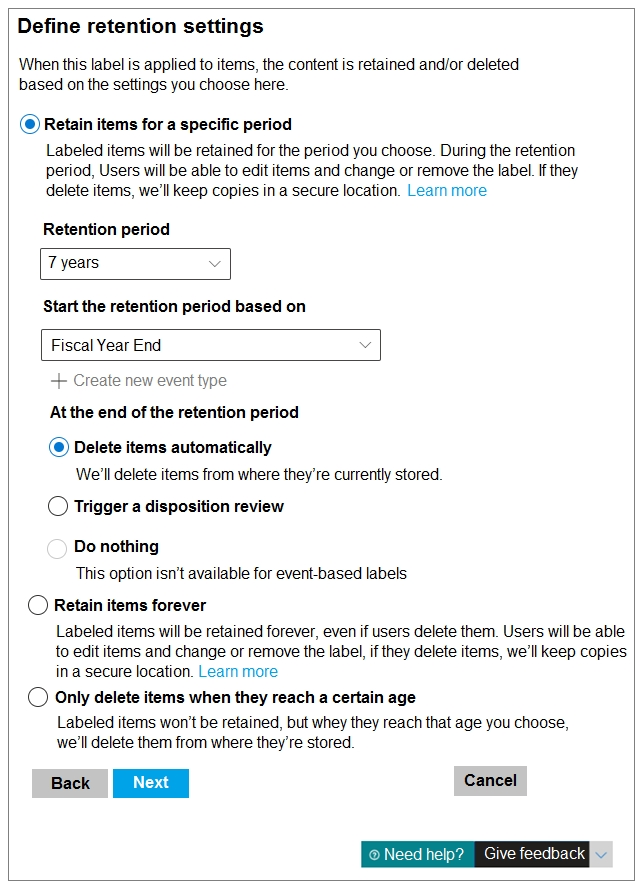Select Only delete items at a certain age
The height and width of the screenshot is (889, 641).
(38, 698)
